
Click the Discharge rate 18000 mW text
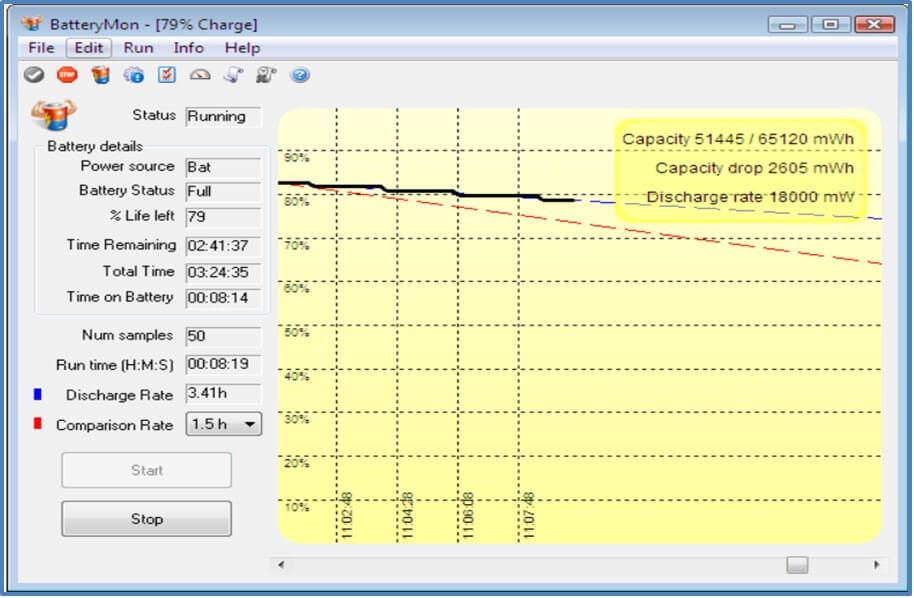(750, 197)
